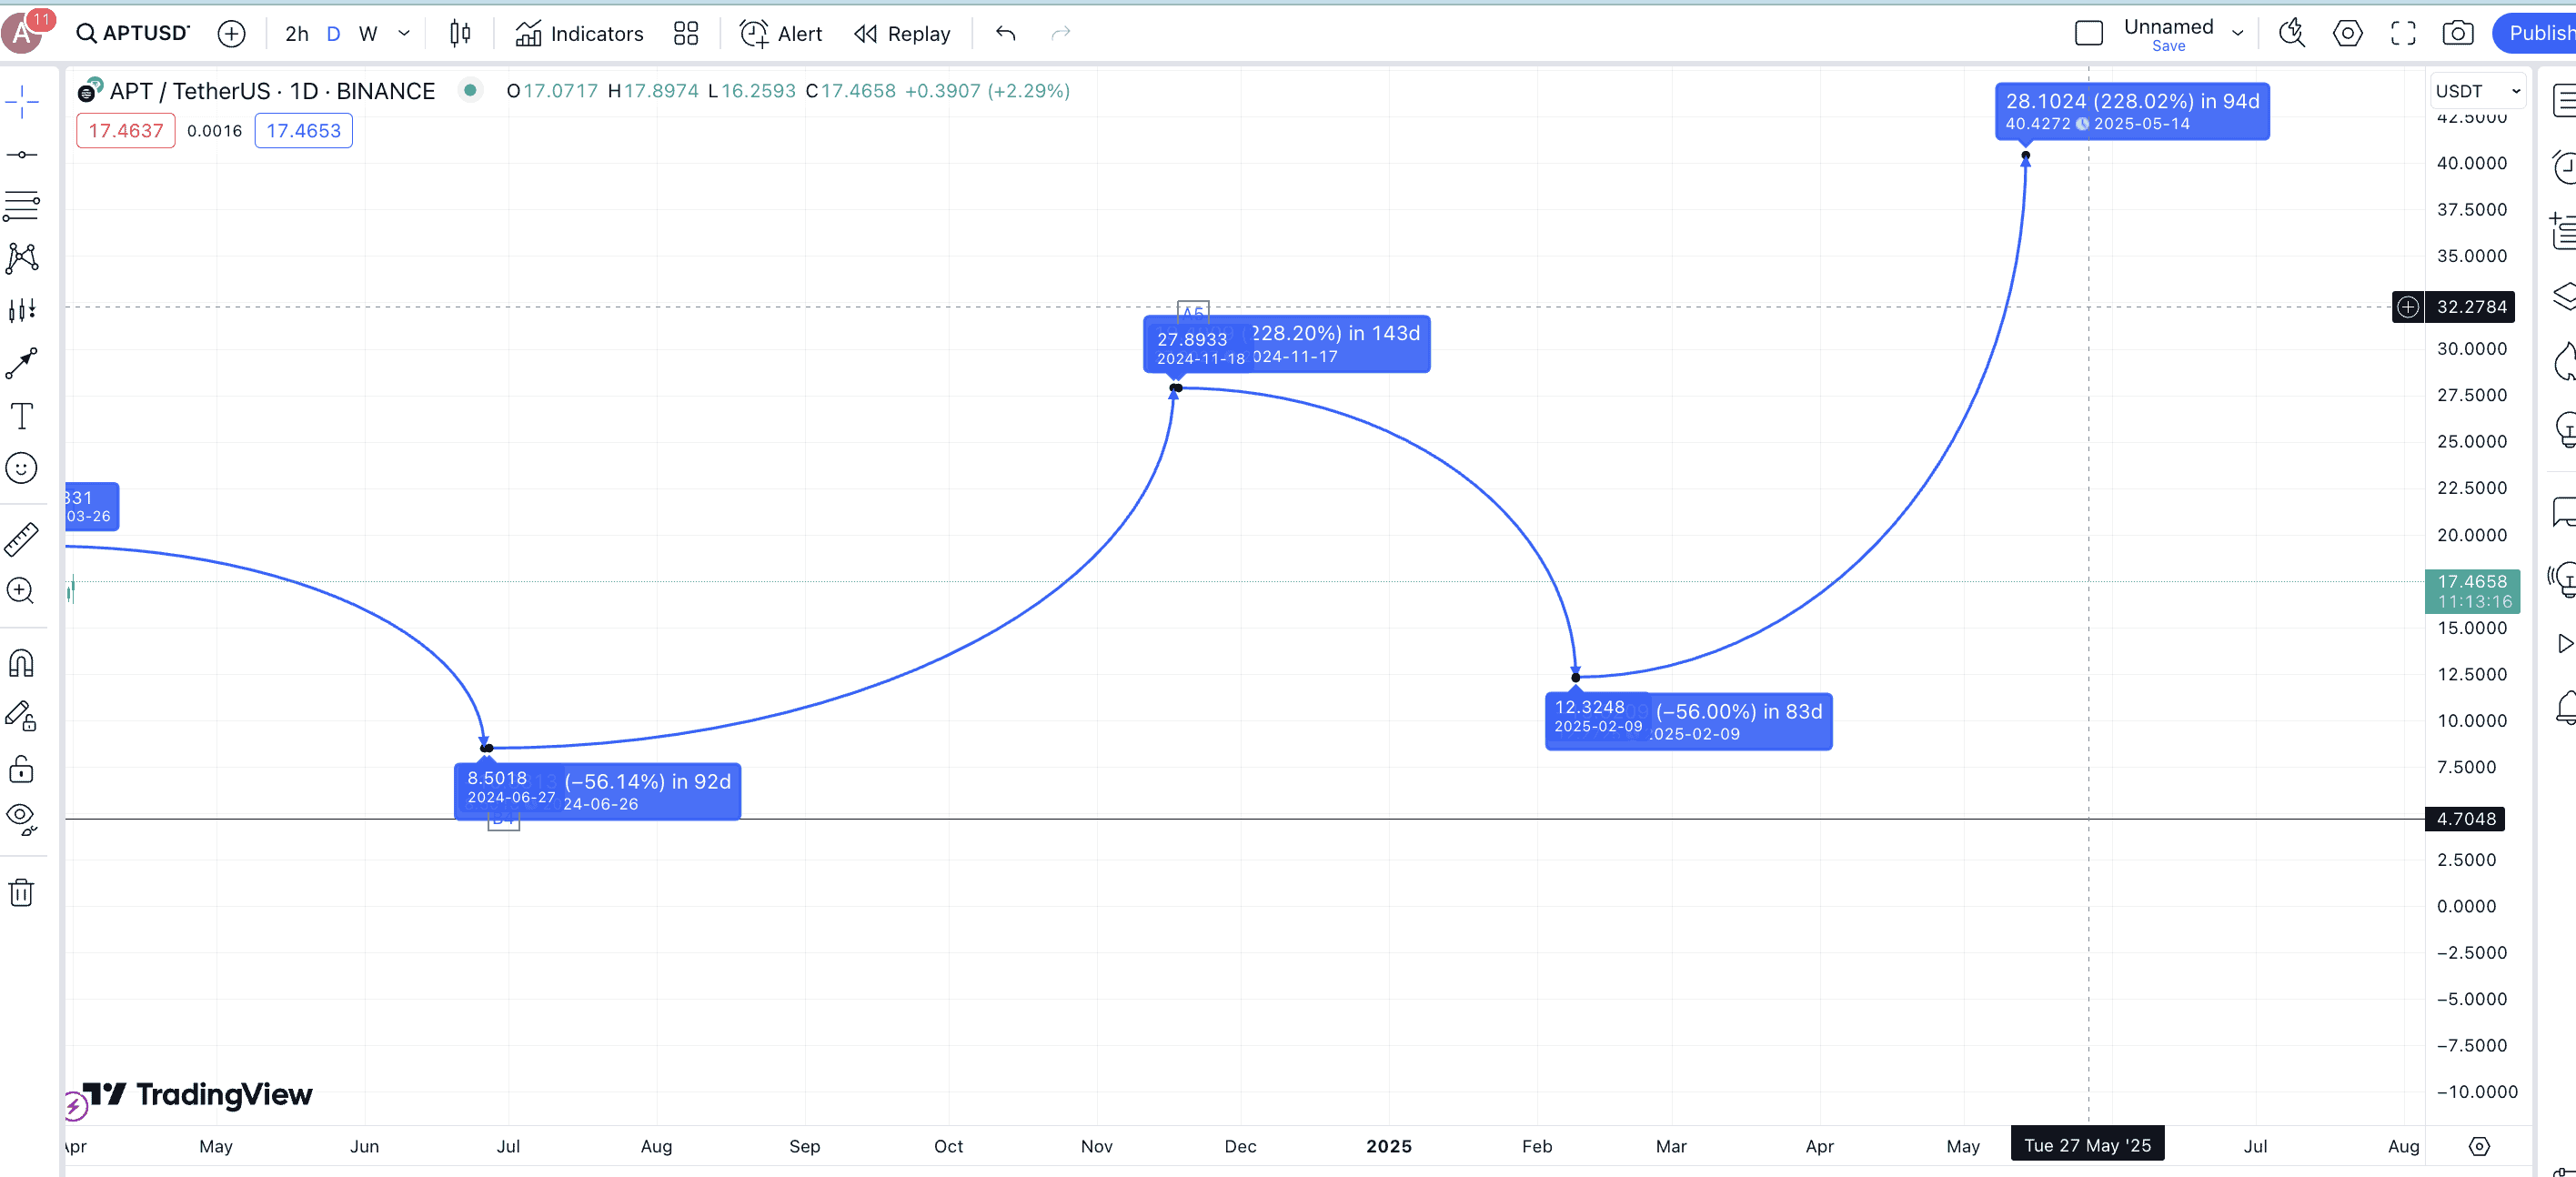
Task: Open the emoji icons tool
Action: (x=21, y=468)
